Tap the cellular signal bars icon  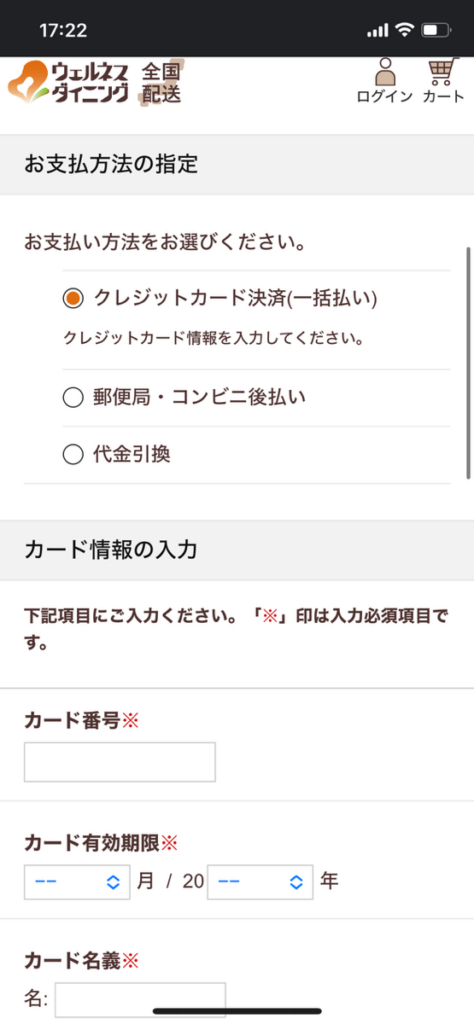click(x=378, y=31)
